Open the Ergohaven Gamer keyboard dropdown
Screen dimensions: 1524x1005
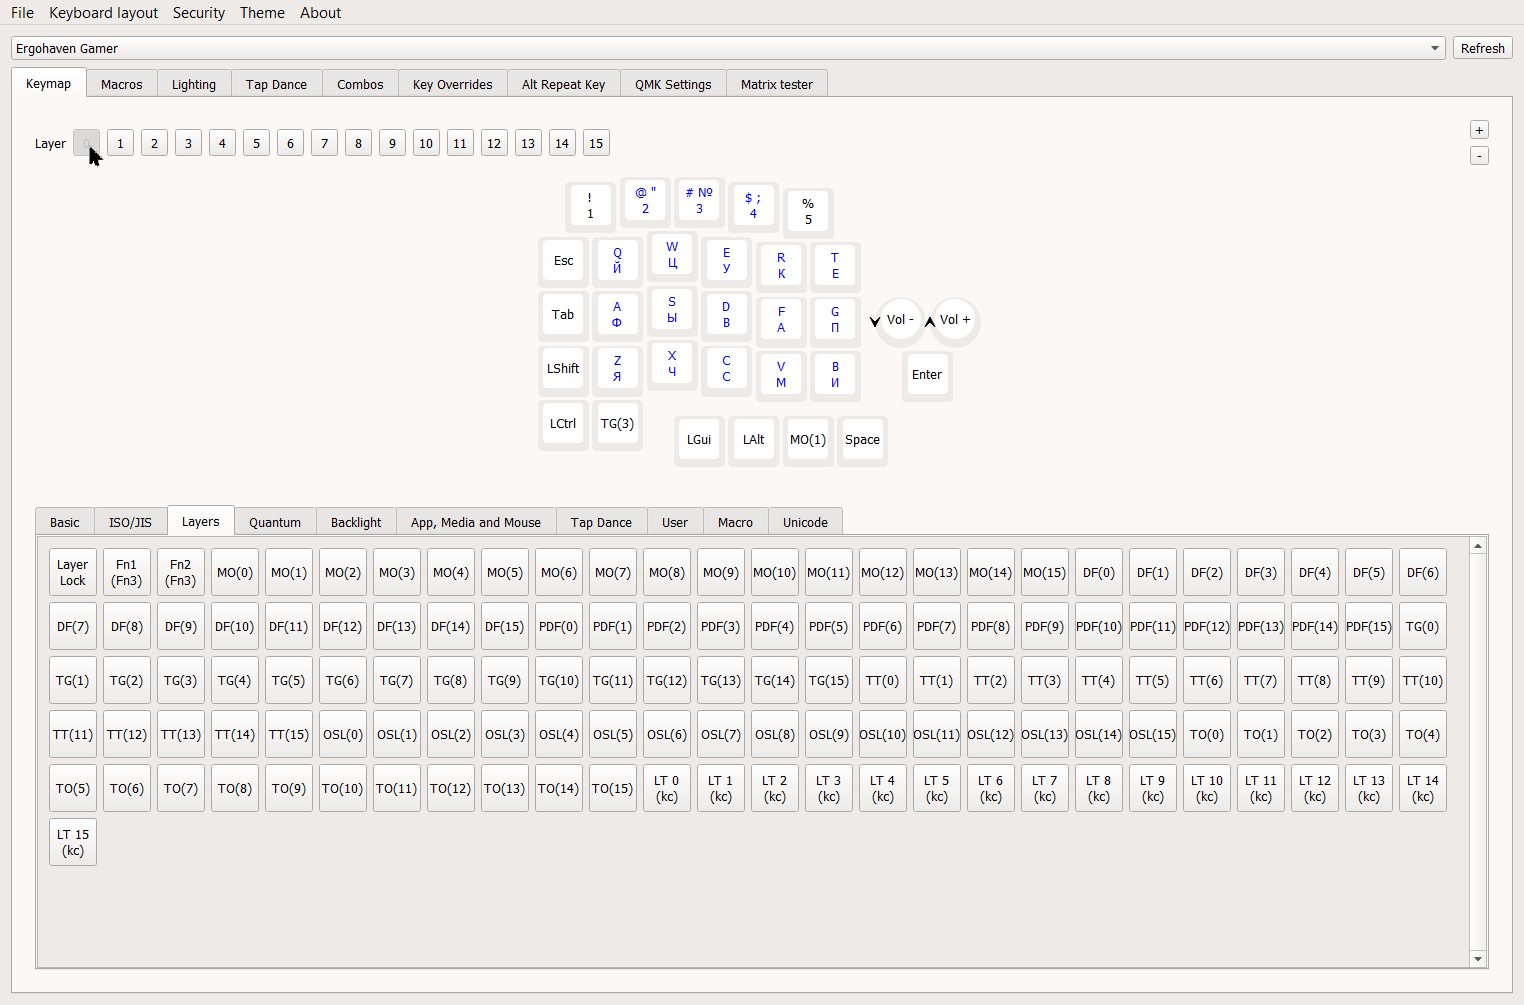pyautogui.click(x=728, y=48)
